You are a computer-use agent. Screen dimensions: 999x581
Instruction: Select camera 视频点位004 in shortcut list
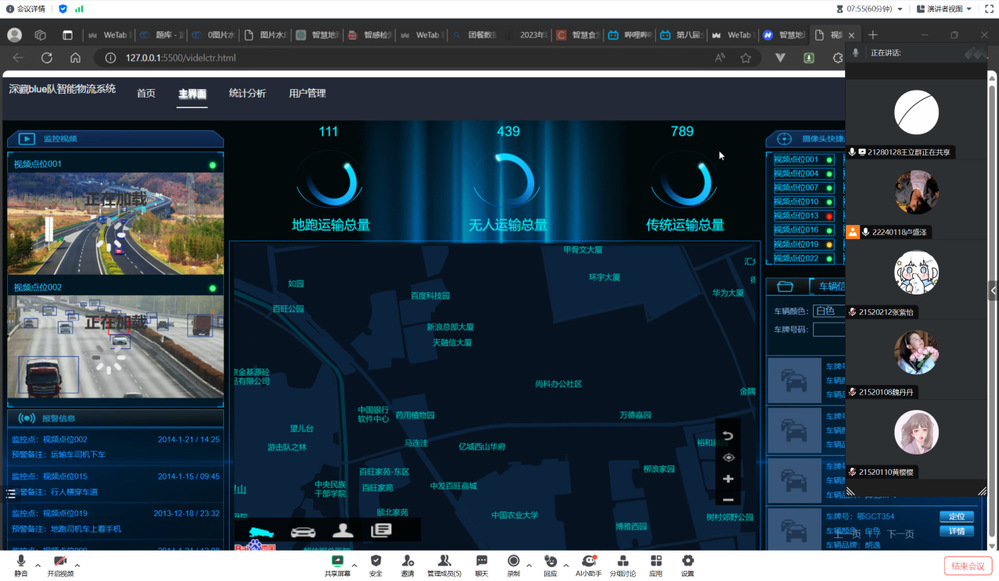(x=803, y=173)
